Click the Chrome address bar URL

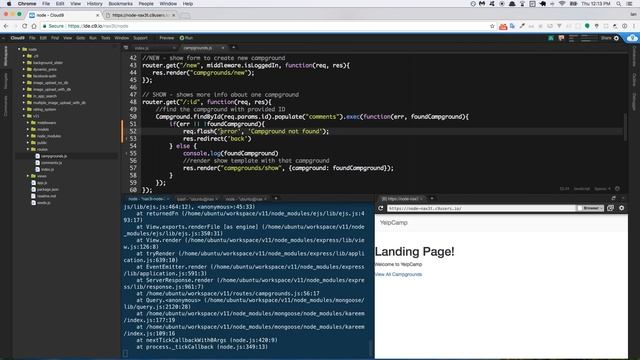[98, 26]
